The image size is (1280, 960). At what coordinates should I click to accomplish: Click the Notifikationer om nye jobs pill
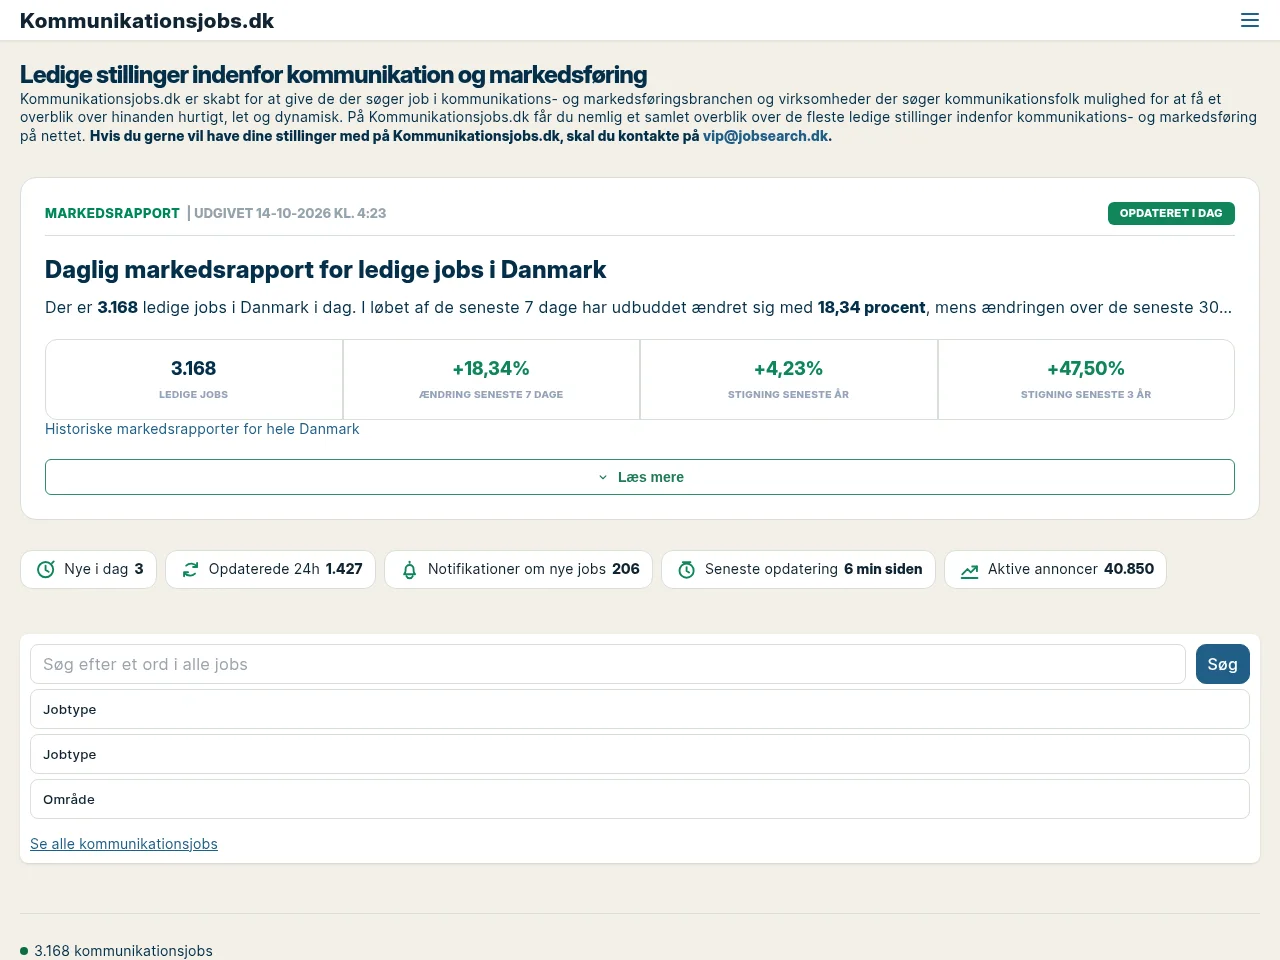click(x=519, y=569)
